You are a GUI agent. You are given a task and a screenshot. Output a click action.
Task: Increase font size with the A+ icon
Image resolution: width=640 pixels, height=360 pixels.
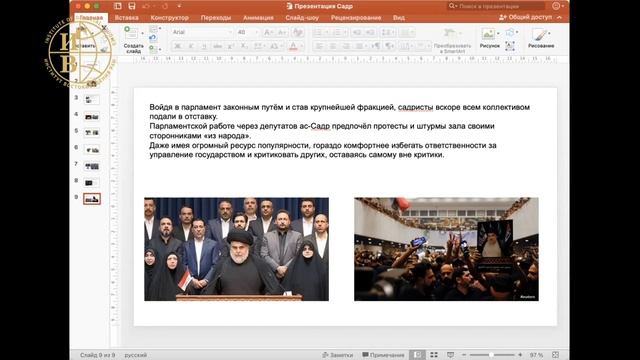[x=269, y=32]
